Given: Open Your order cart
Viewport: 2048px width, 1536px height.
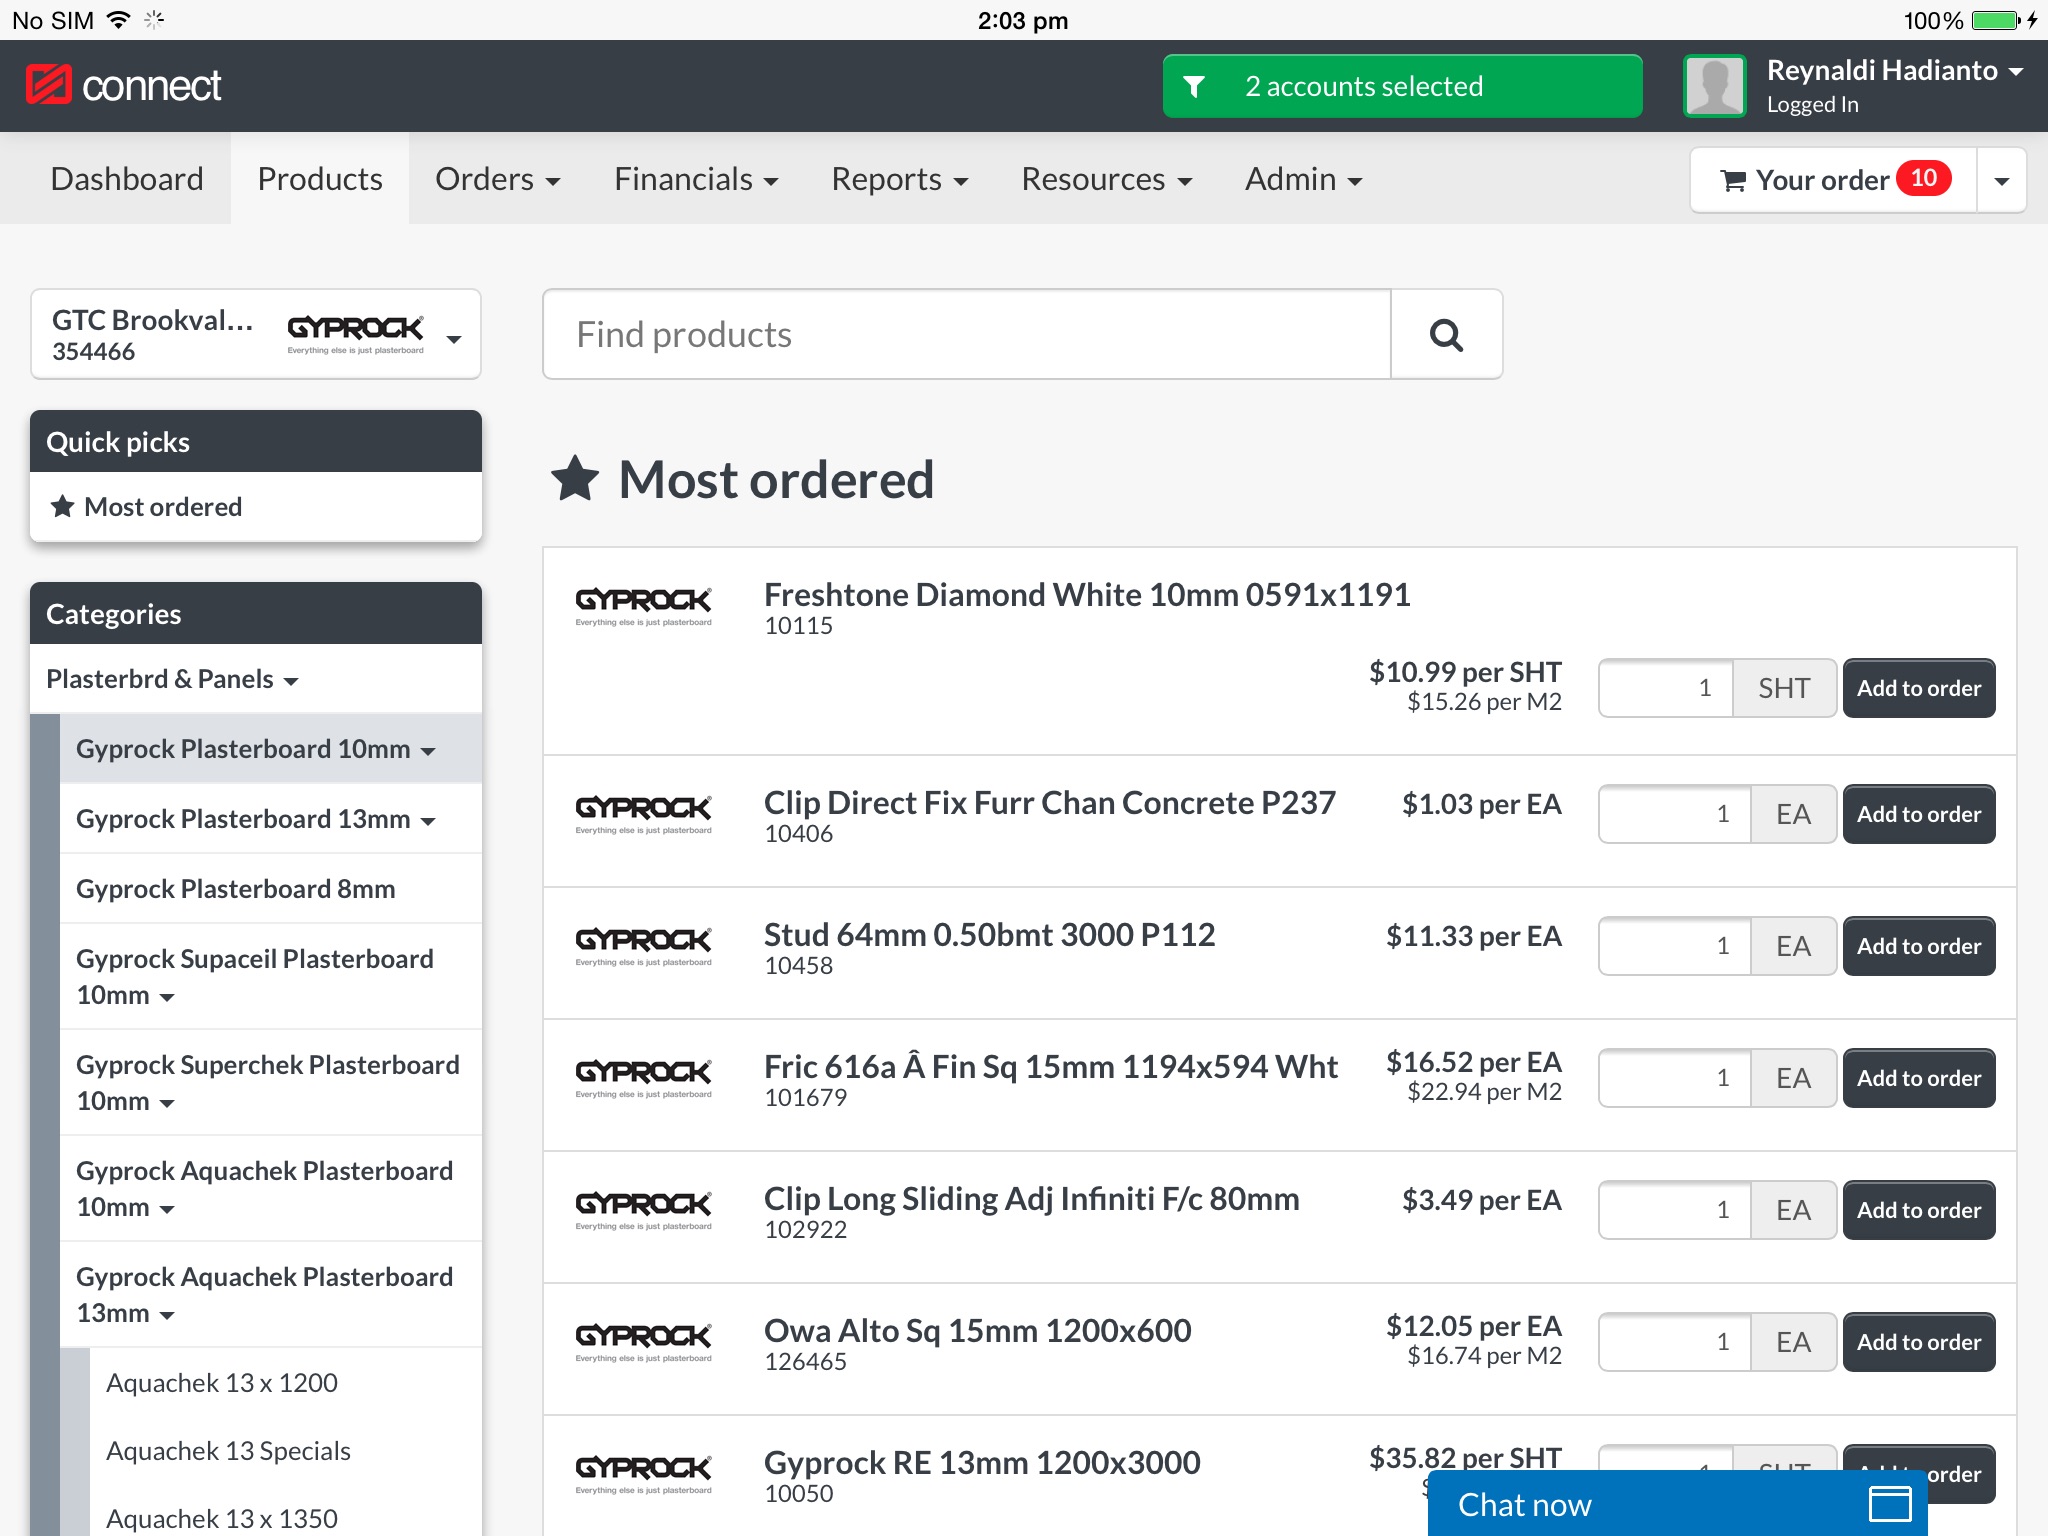Looking at the screenshot, I should click(x=1834, y=180).
